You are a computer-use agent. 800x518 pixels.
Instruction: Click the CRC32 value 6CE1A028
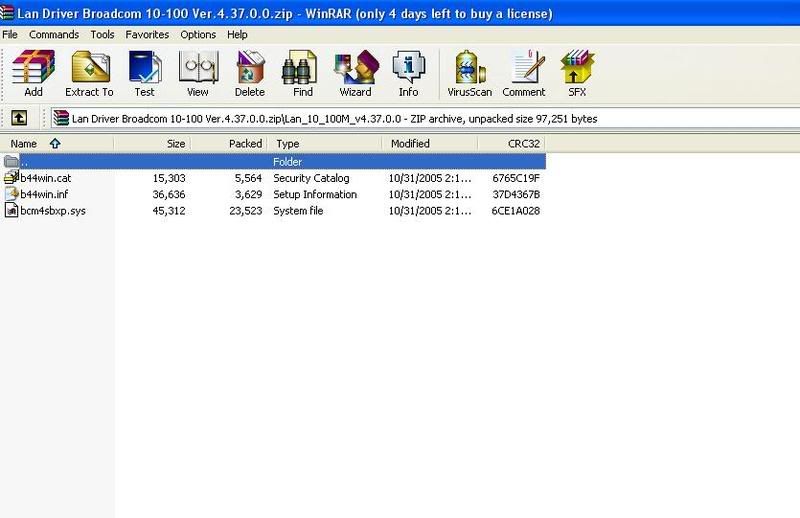515,211
